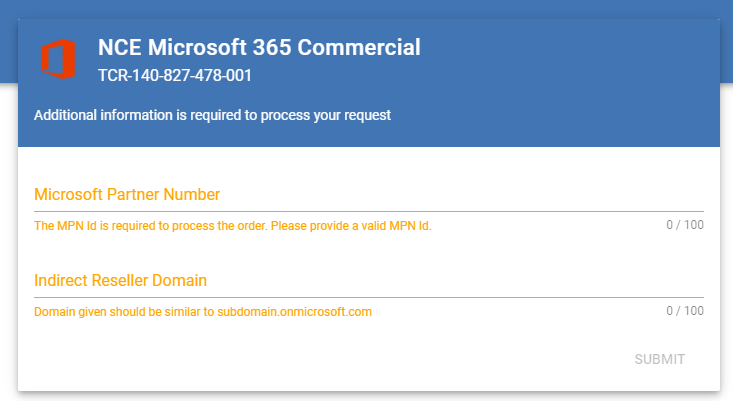Click the gray area below the dialog card
The width and height of the screenshot is (733, 401).
click(366, 396)
